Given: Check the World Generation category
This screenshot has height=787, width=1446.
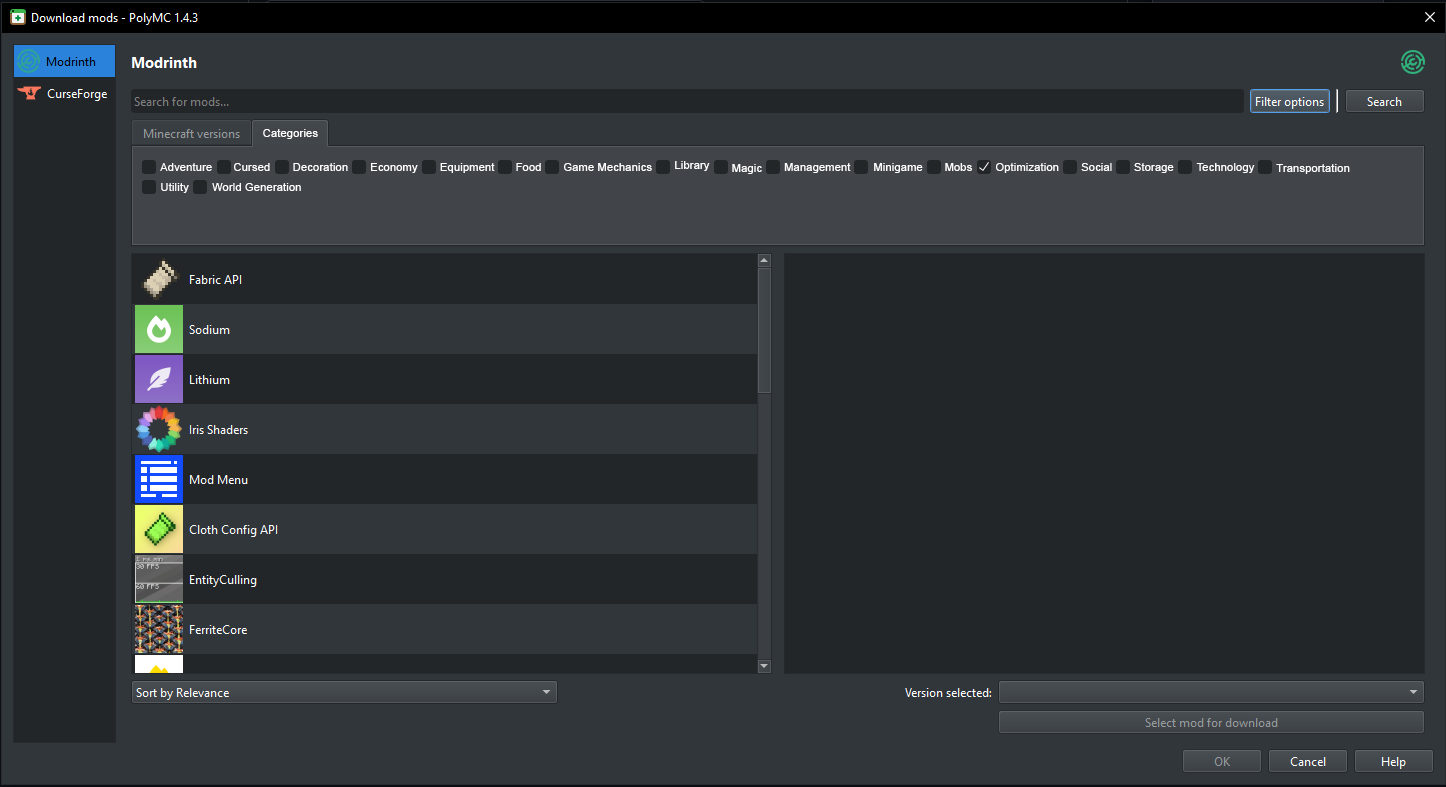Looking at the screenshot, I should click(199, 187).
